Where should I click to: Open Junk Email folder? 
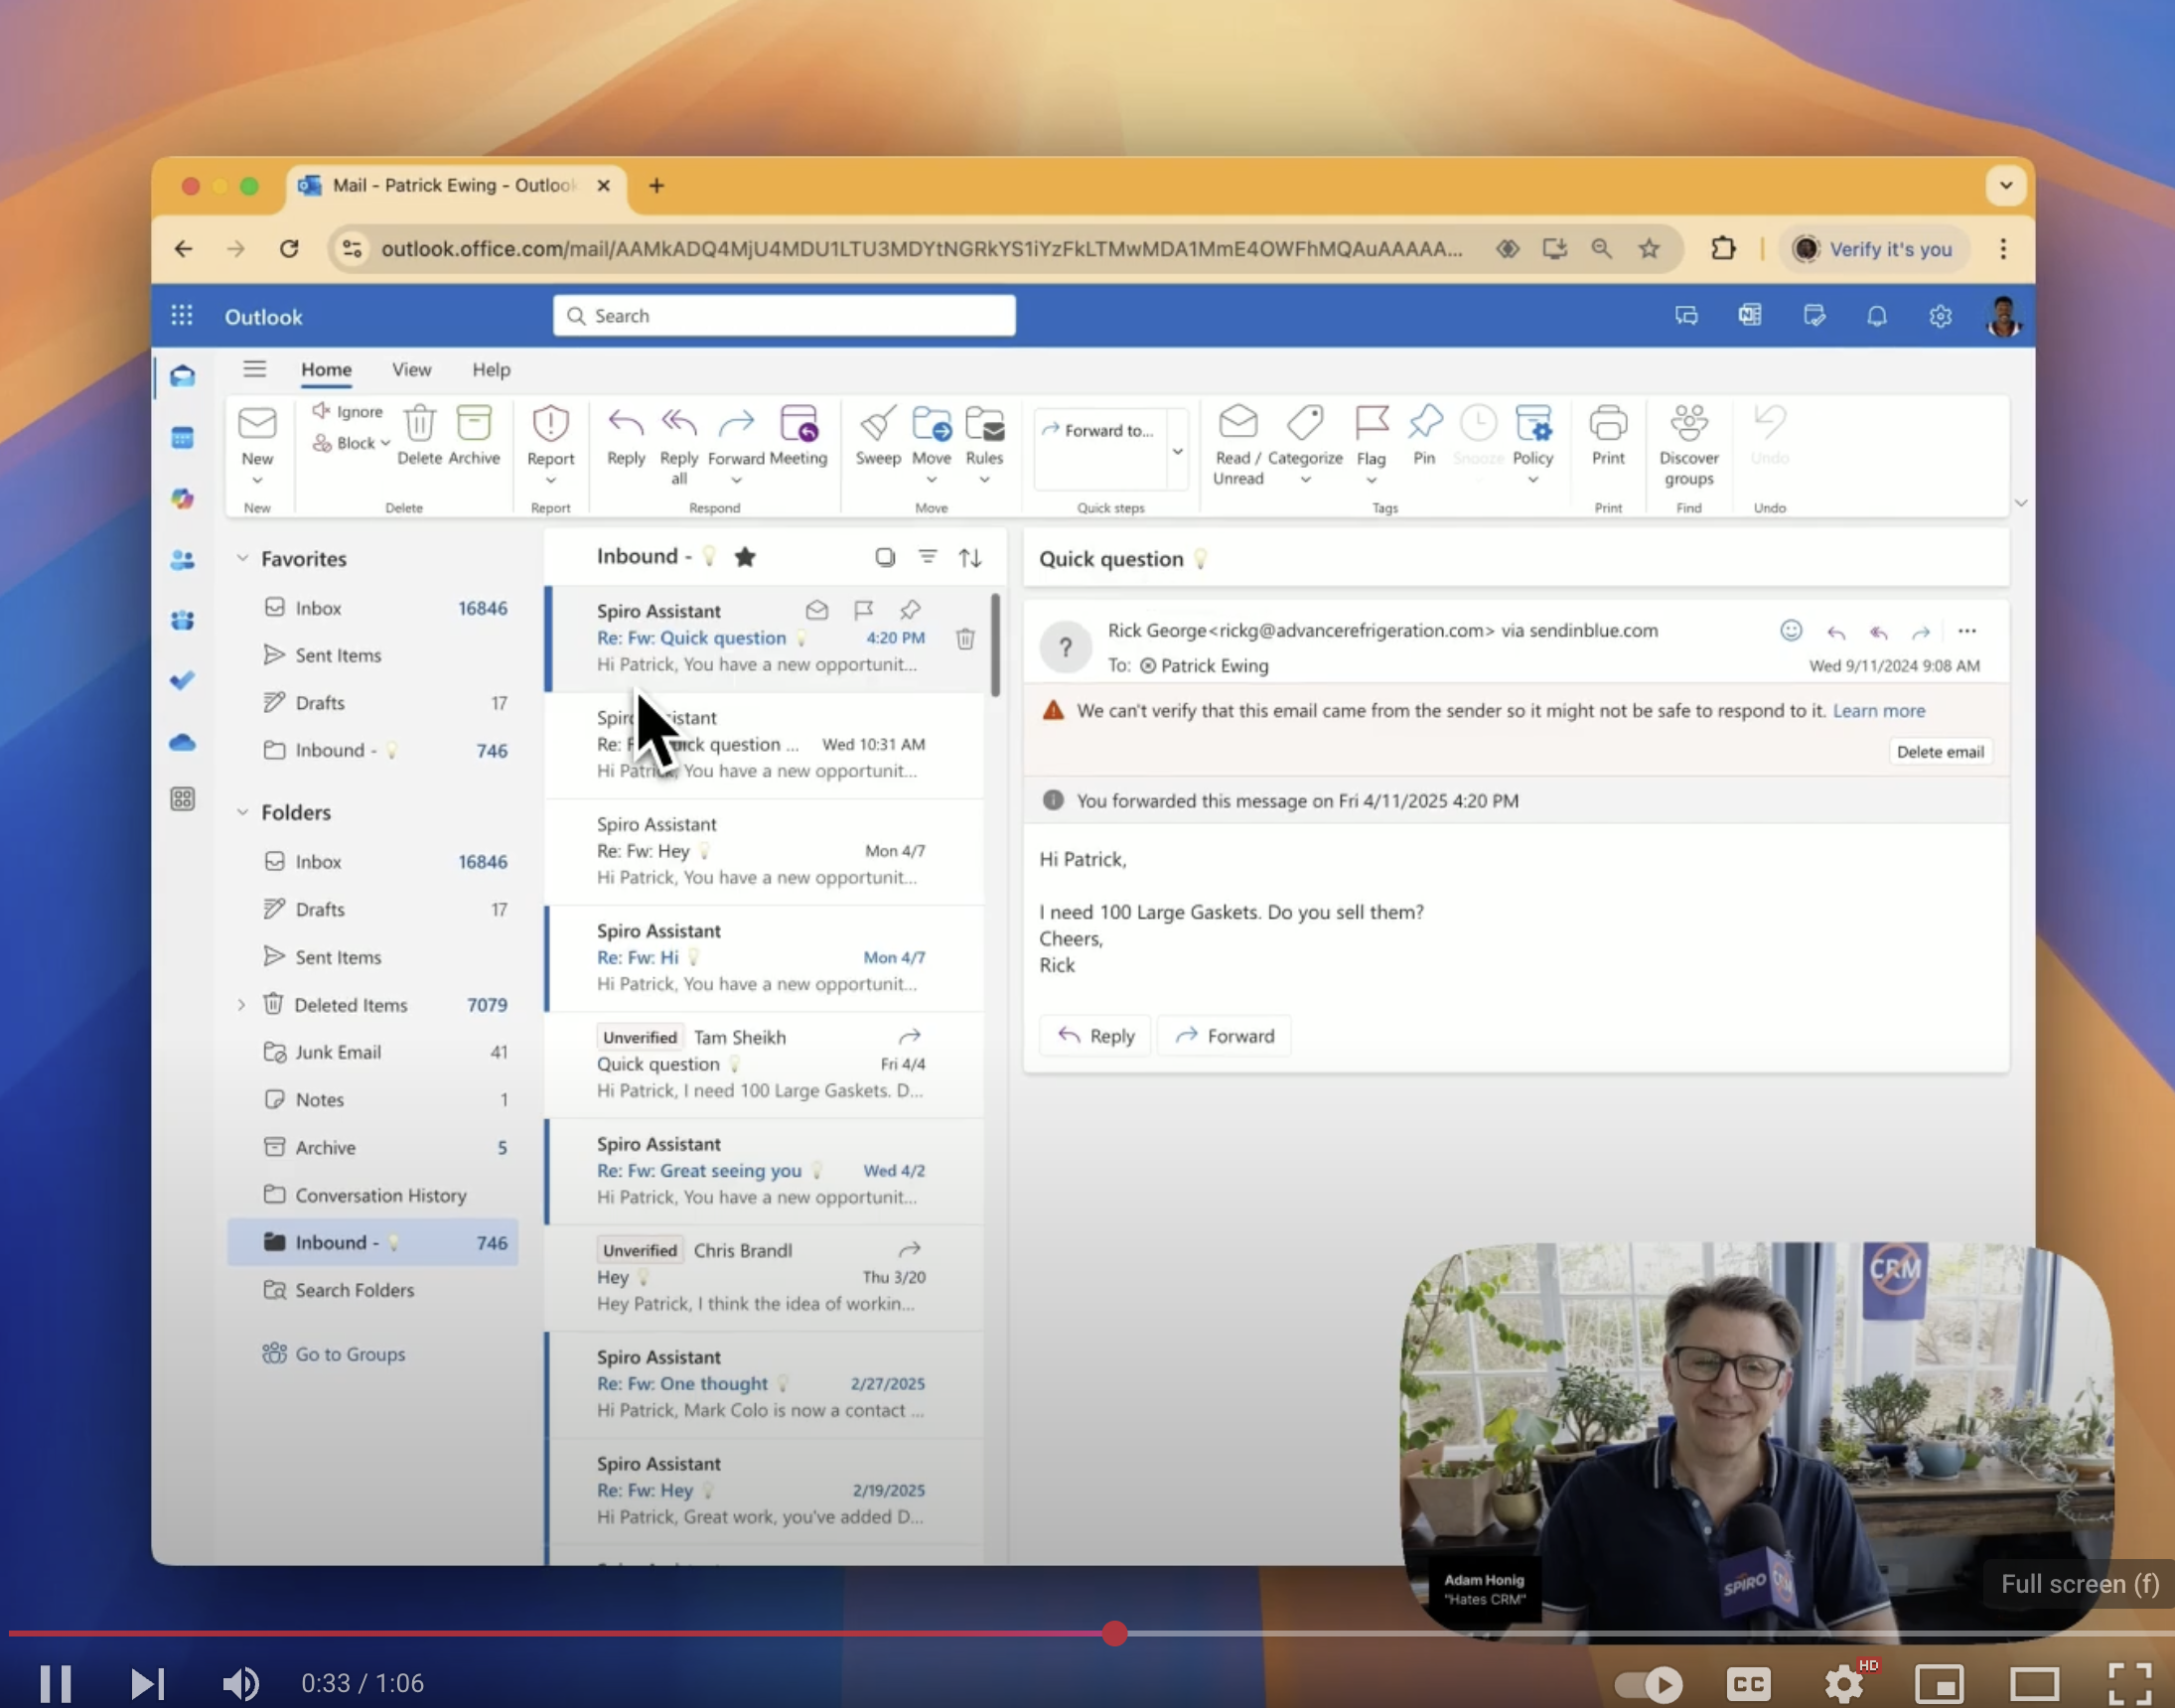(x=373, y=1052)
